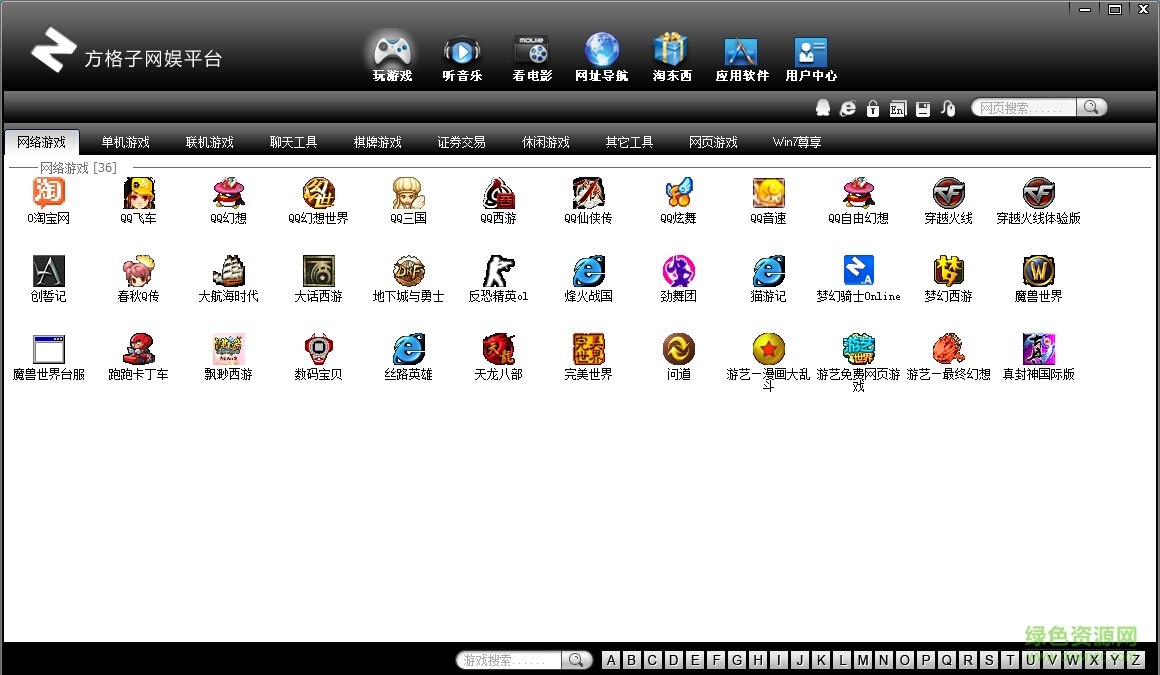
Task: Click the lock icon in toolbar
Action: coord(873,108)
